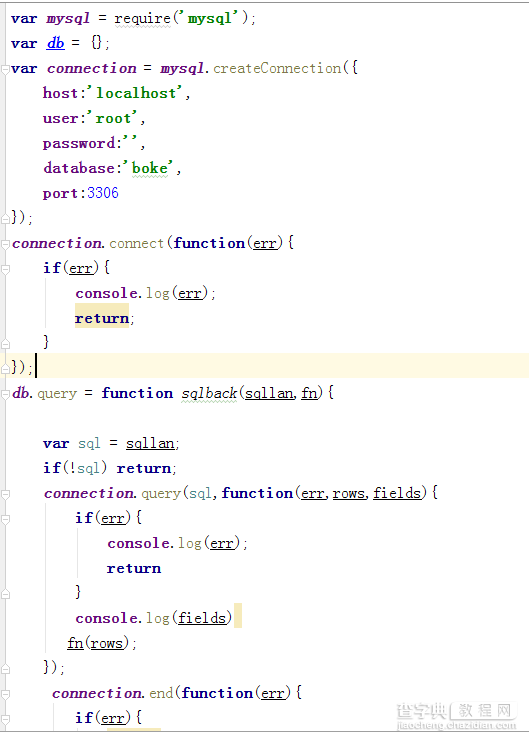Click the createConnection method name
529x732 pixels.
click(277, 69)
